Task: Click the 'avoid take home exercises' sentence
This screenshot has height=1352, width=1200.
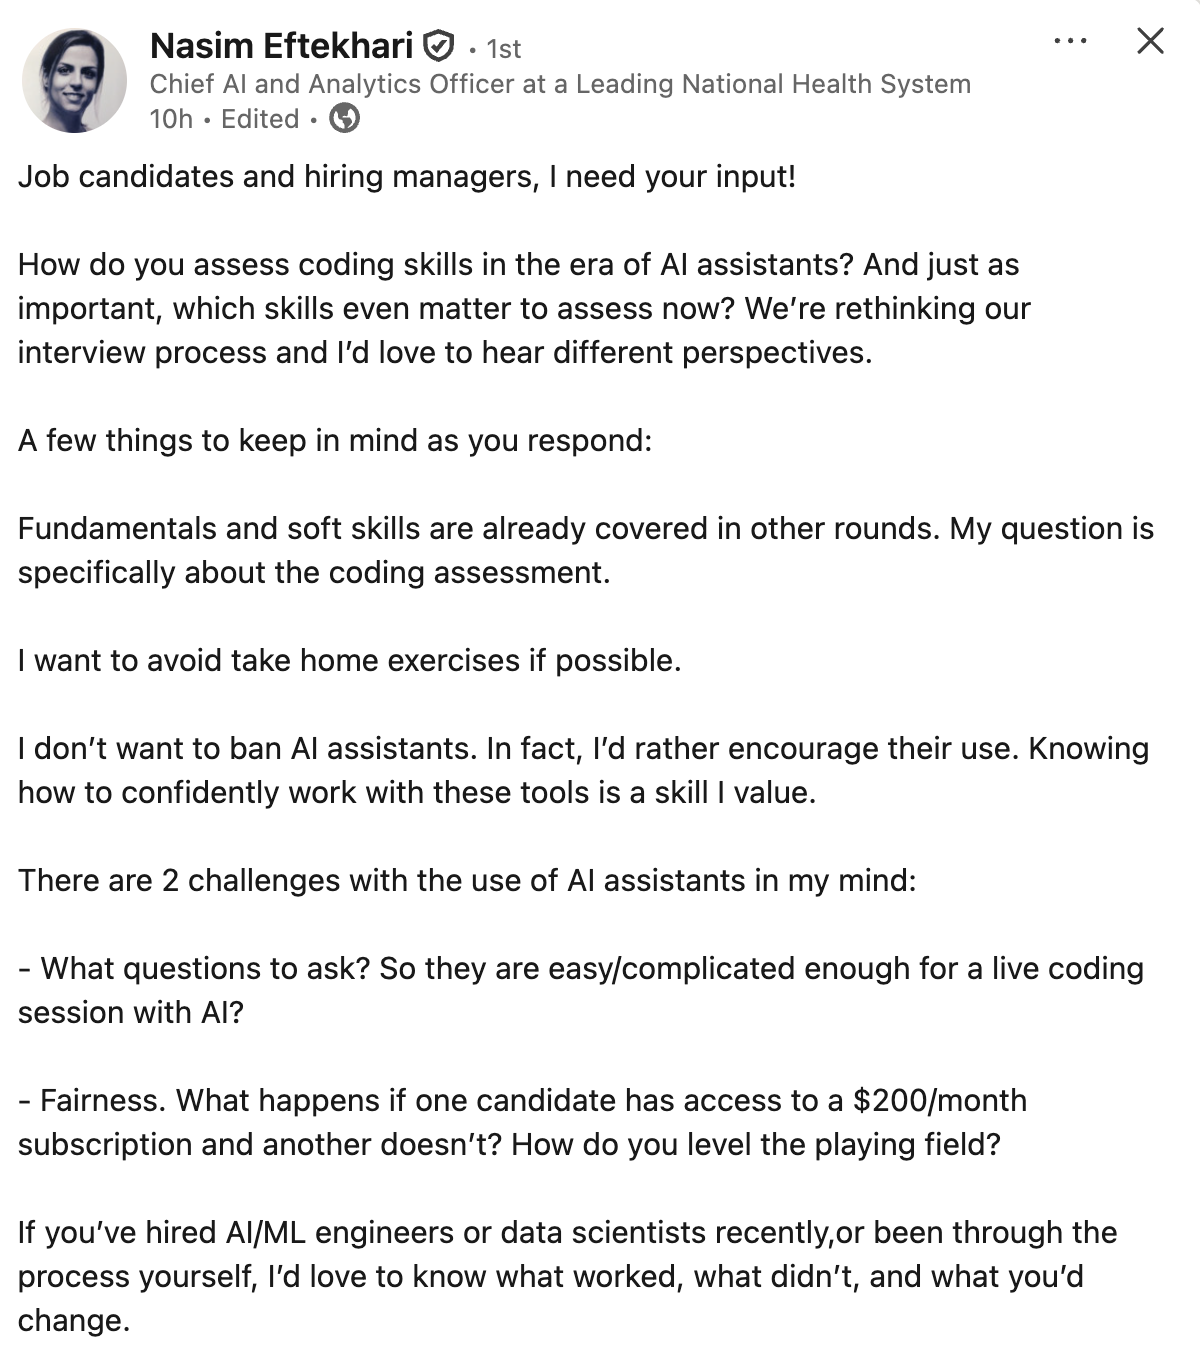Action: (x=349, y=661)
